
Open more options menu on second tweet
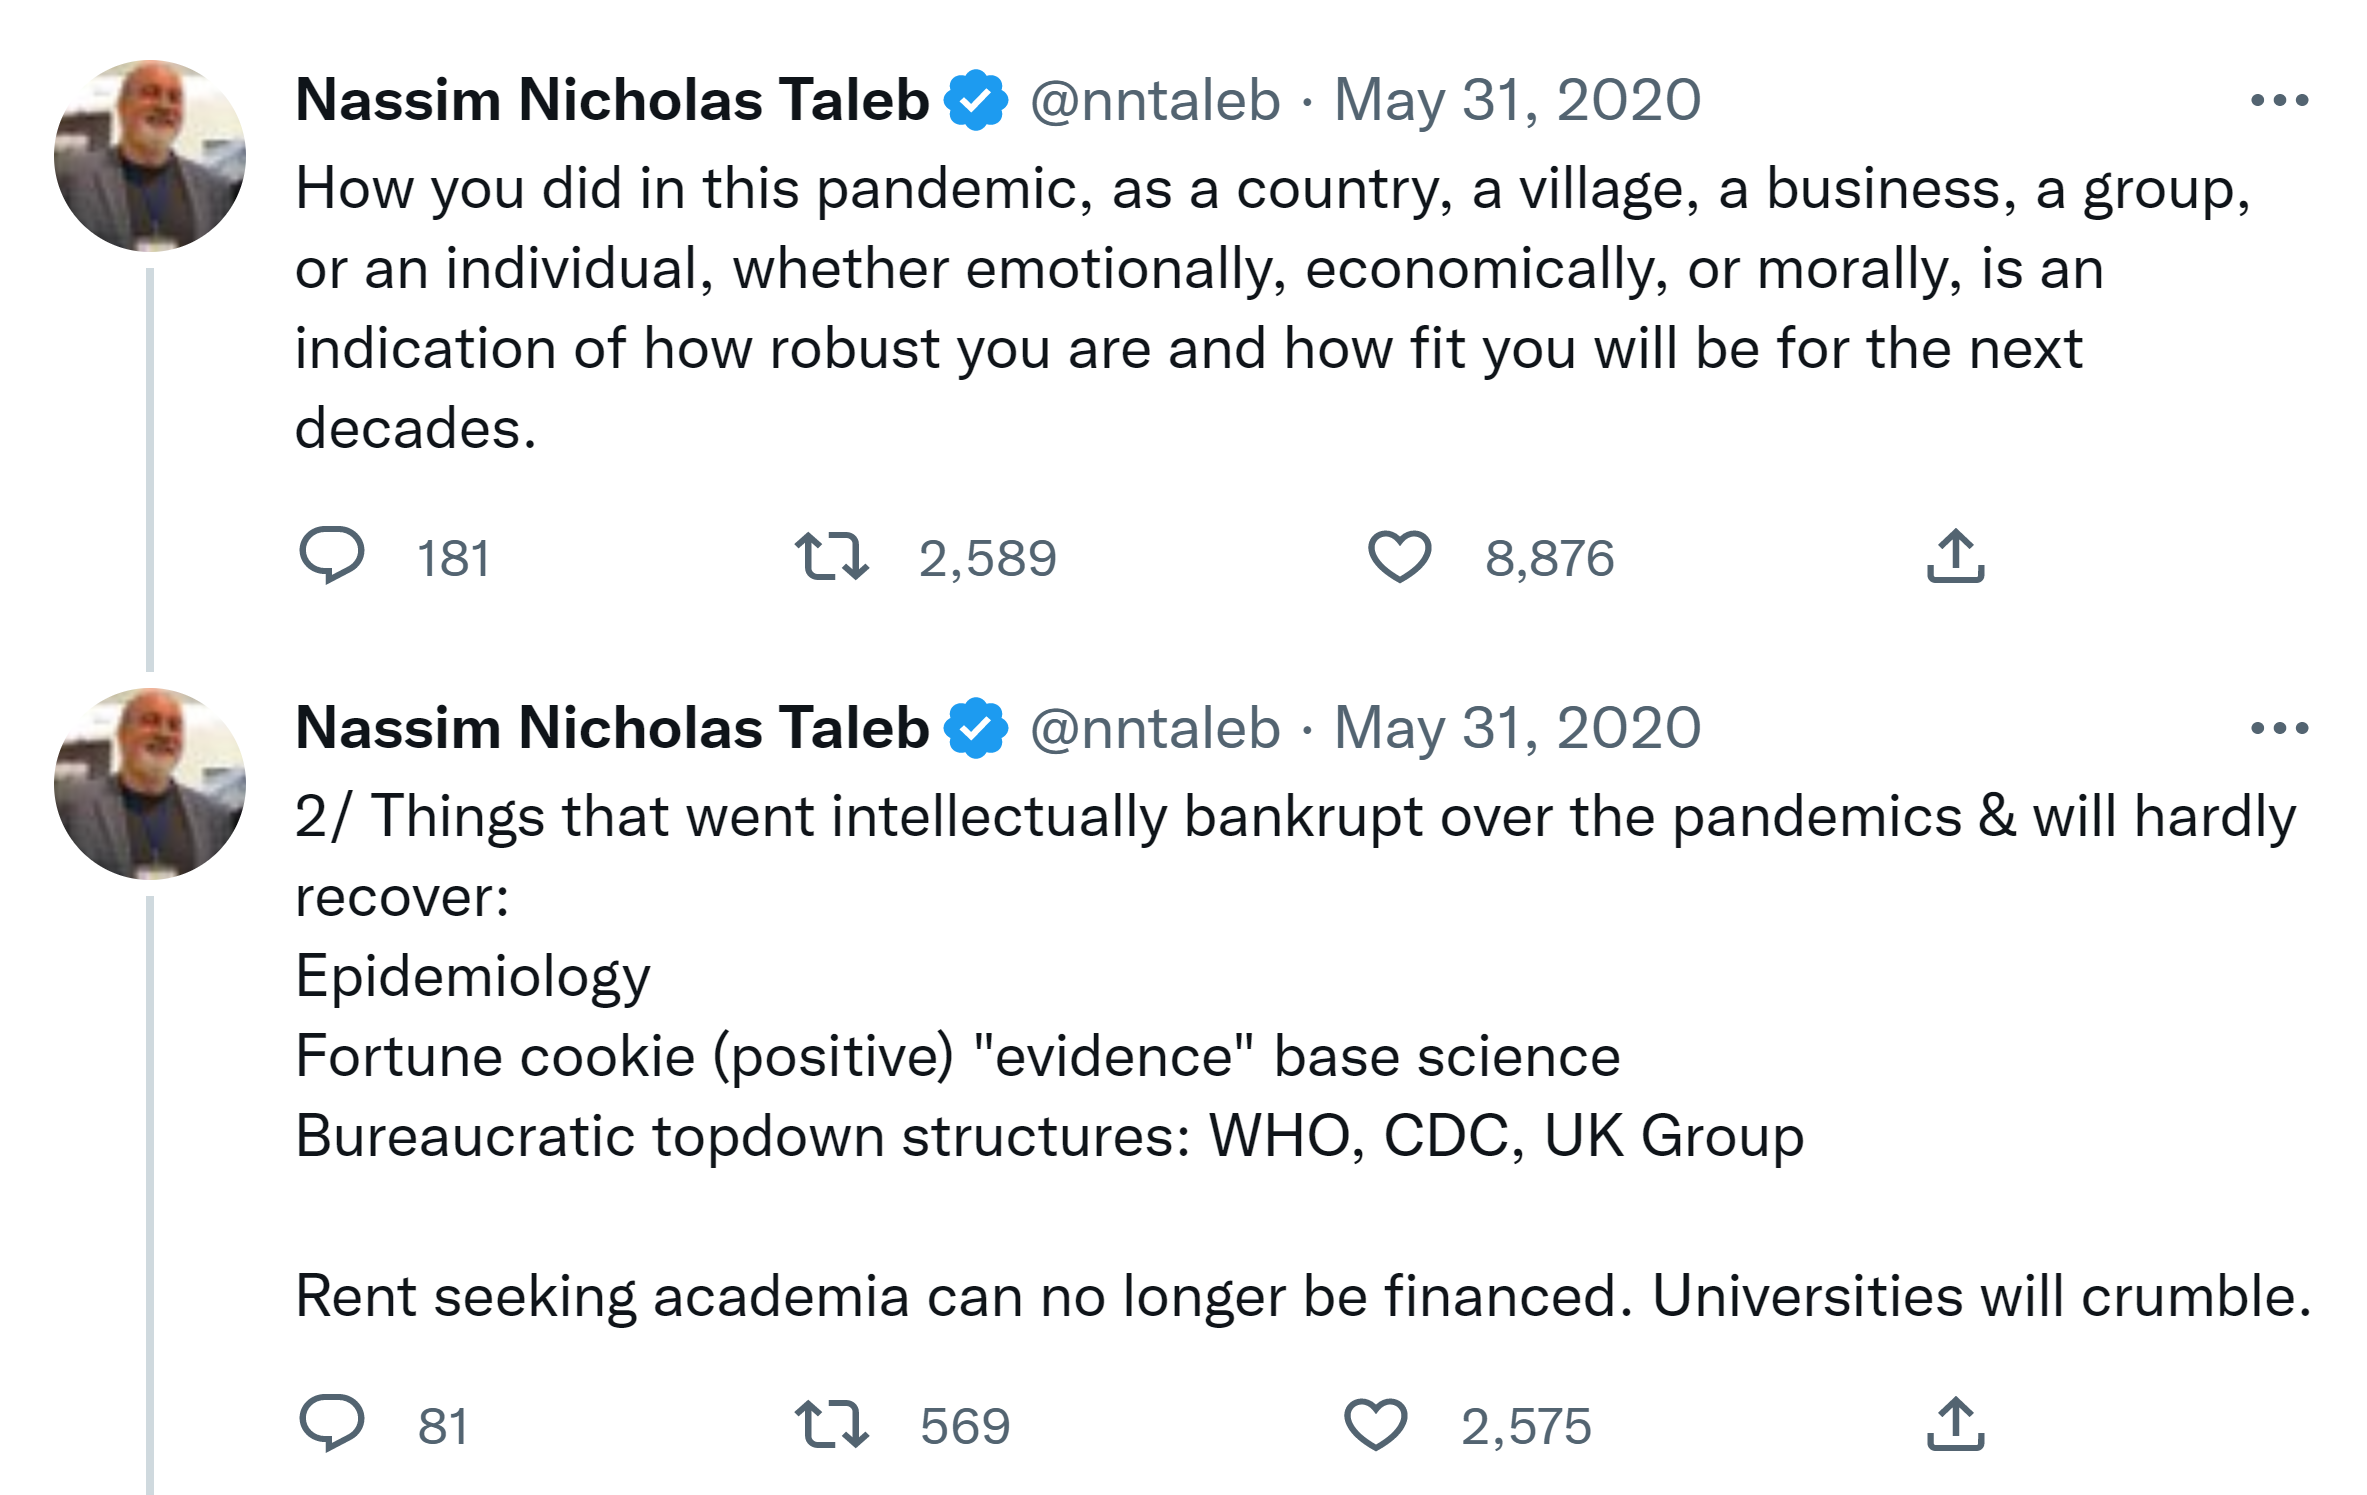coord(2279,728)
